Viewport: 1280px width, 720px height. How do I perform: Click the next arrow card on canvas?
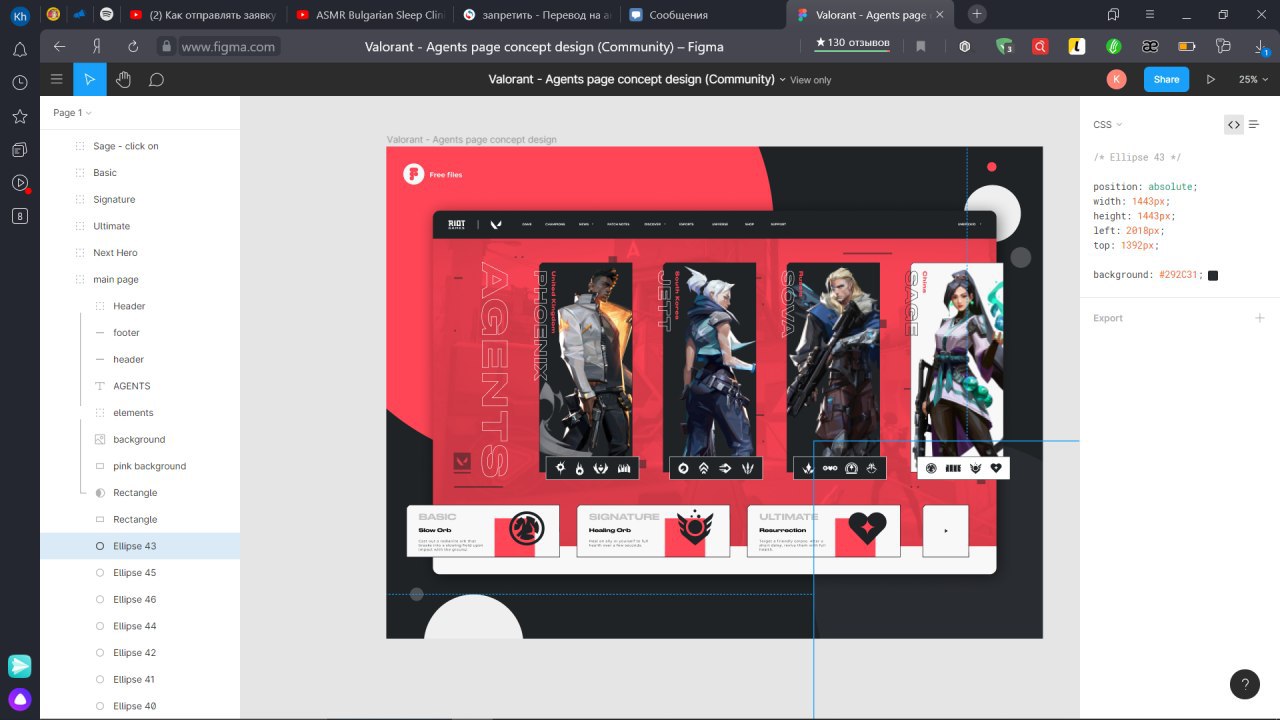pos(945,531)
